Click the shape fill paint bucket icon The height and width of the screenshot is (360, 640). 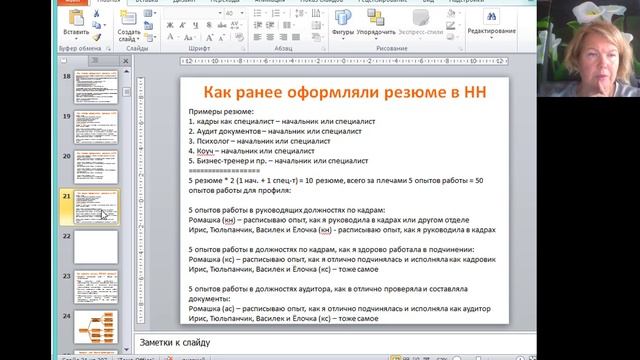(451, 13)
